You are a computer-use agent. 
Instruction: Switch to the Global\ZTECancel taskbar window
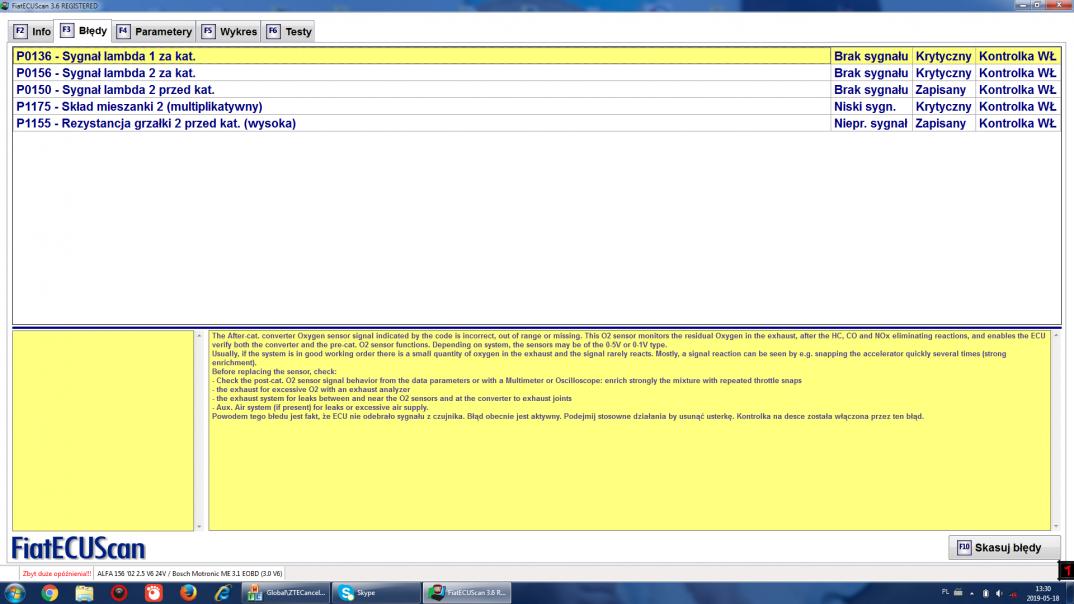[x=286, y=592]
